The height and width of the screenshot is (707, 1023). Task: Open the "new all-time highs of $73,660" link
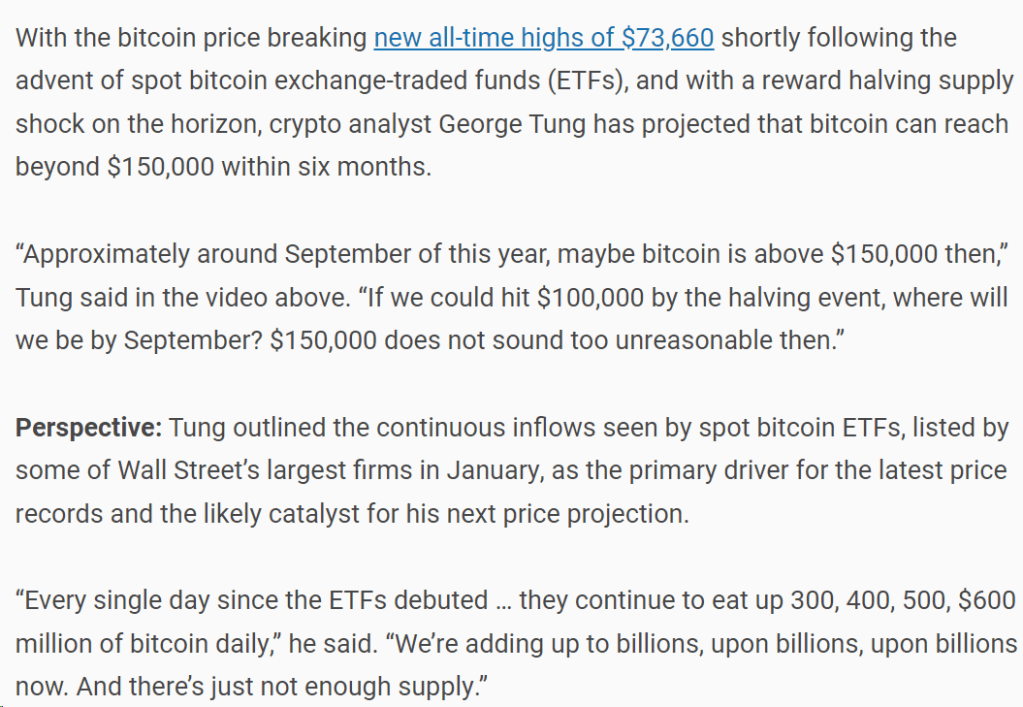(543, 39)
